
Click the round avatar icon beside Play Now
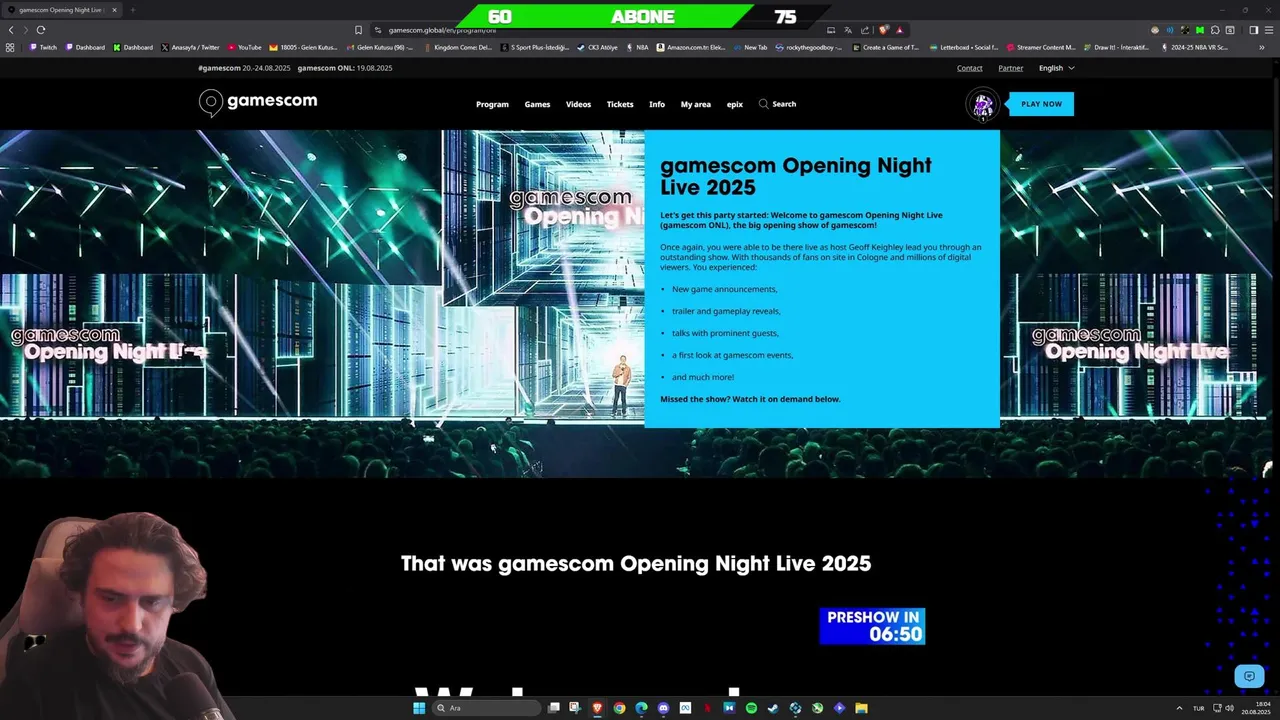tap(983, 104)
